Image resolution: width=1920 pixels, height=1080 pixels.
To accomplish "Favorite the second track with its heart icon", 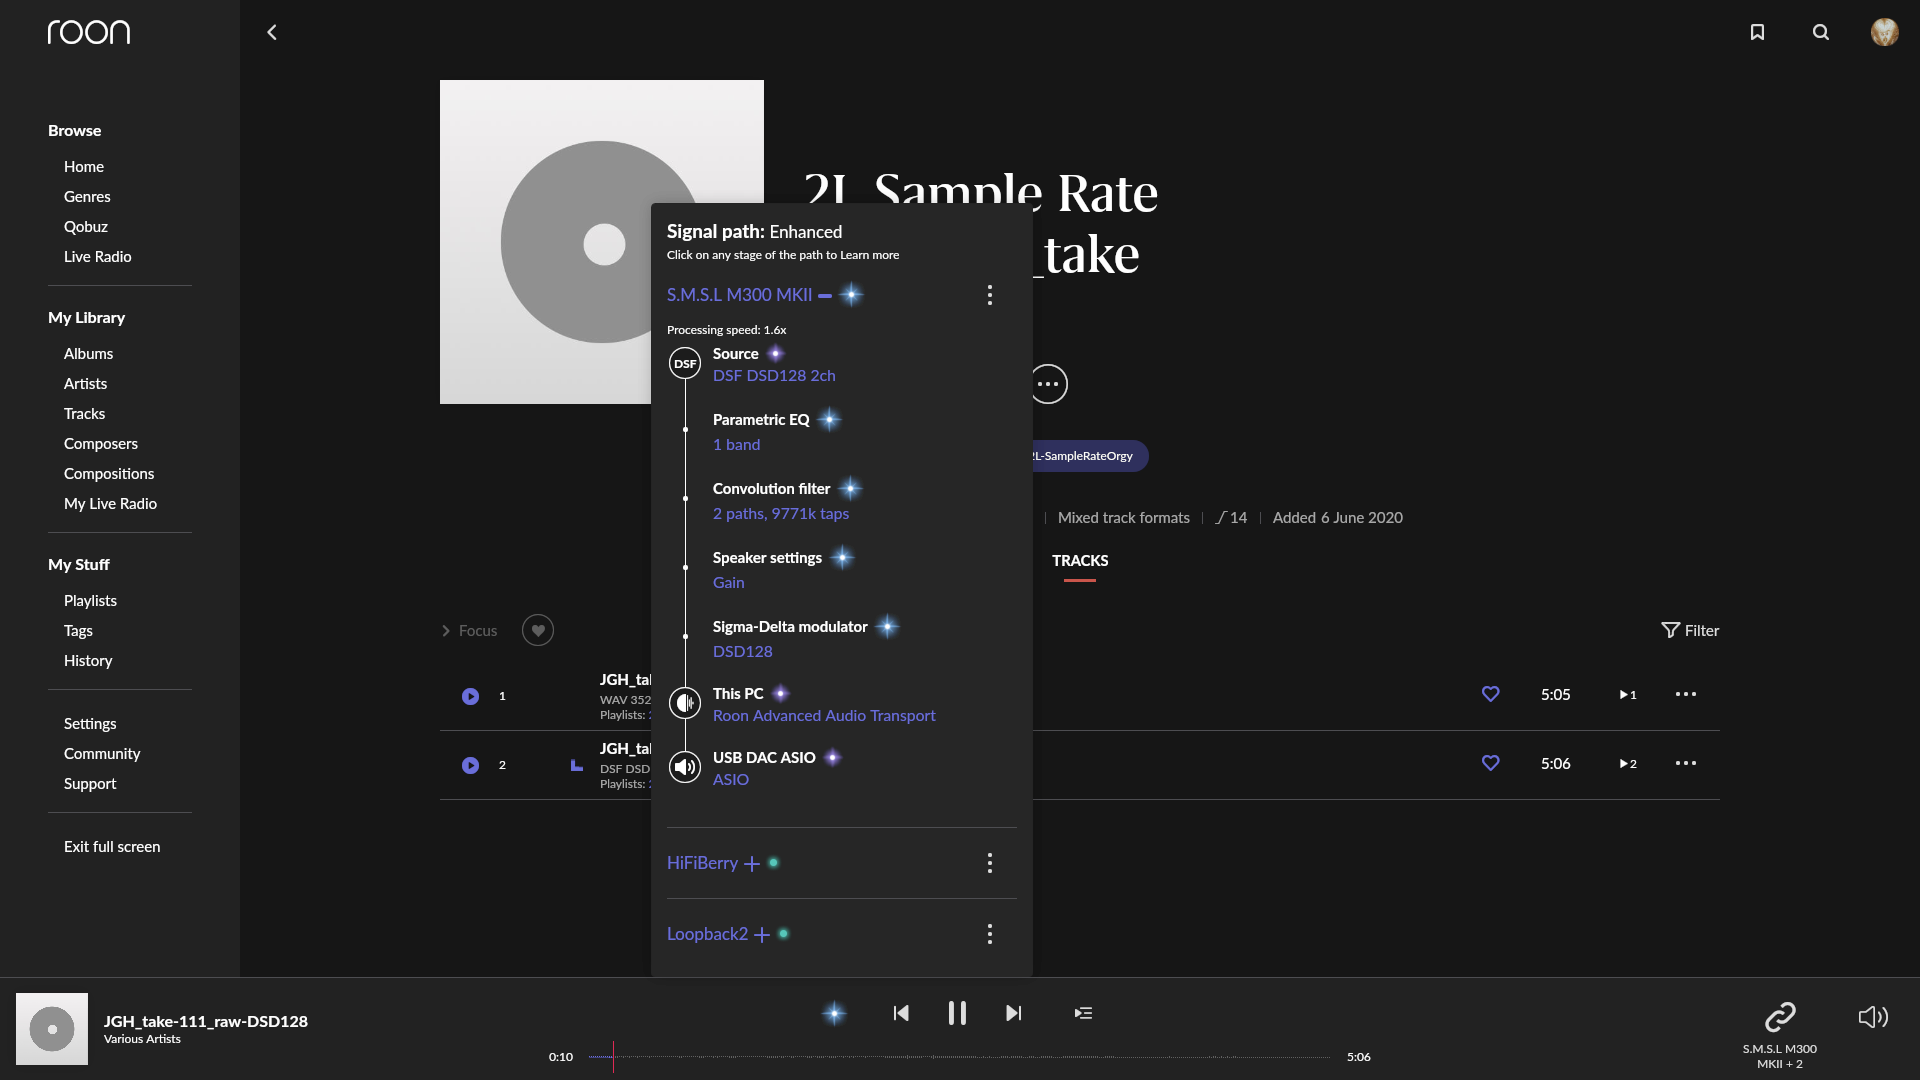I will coord(1490,762).
